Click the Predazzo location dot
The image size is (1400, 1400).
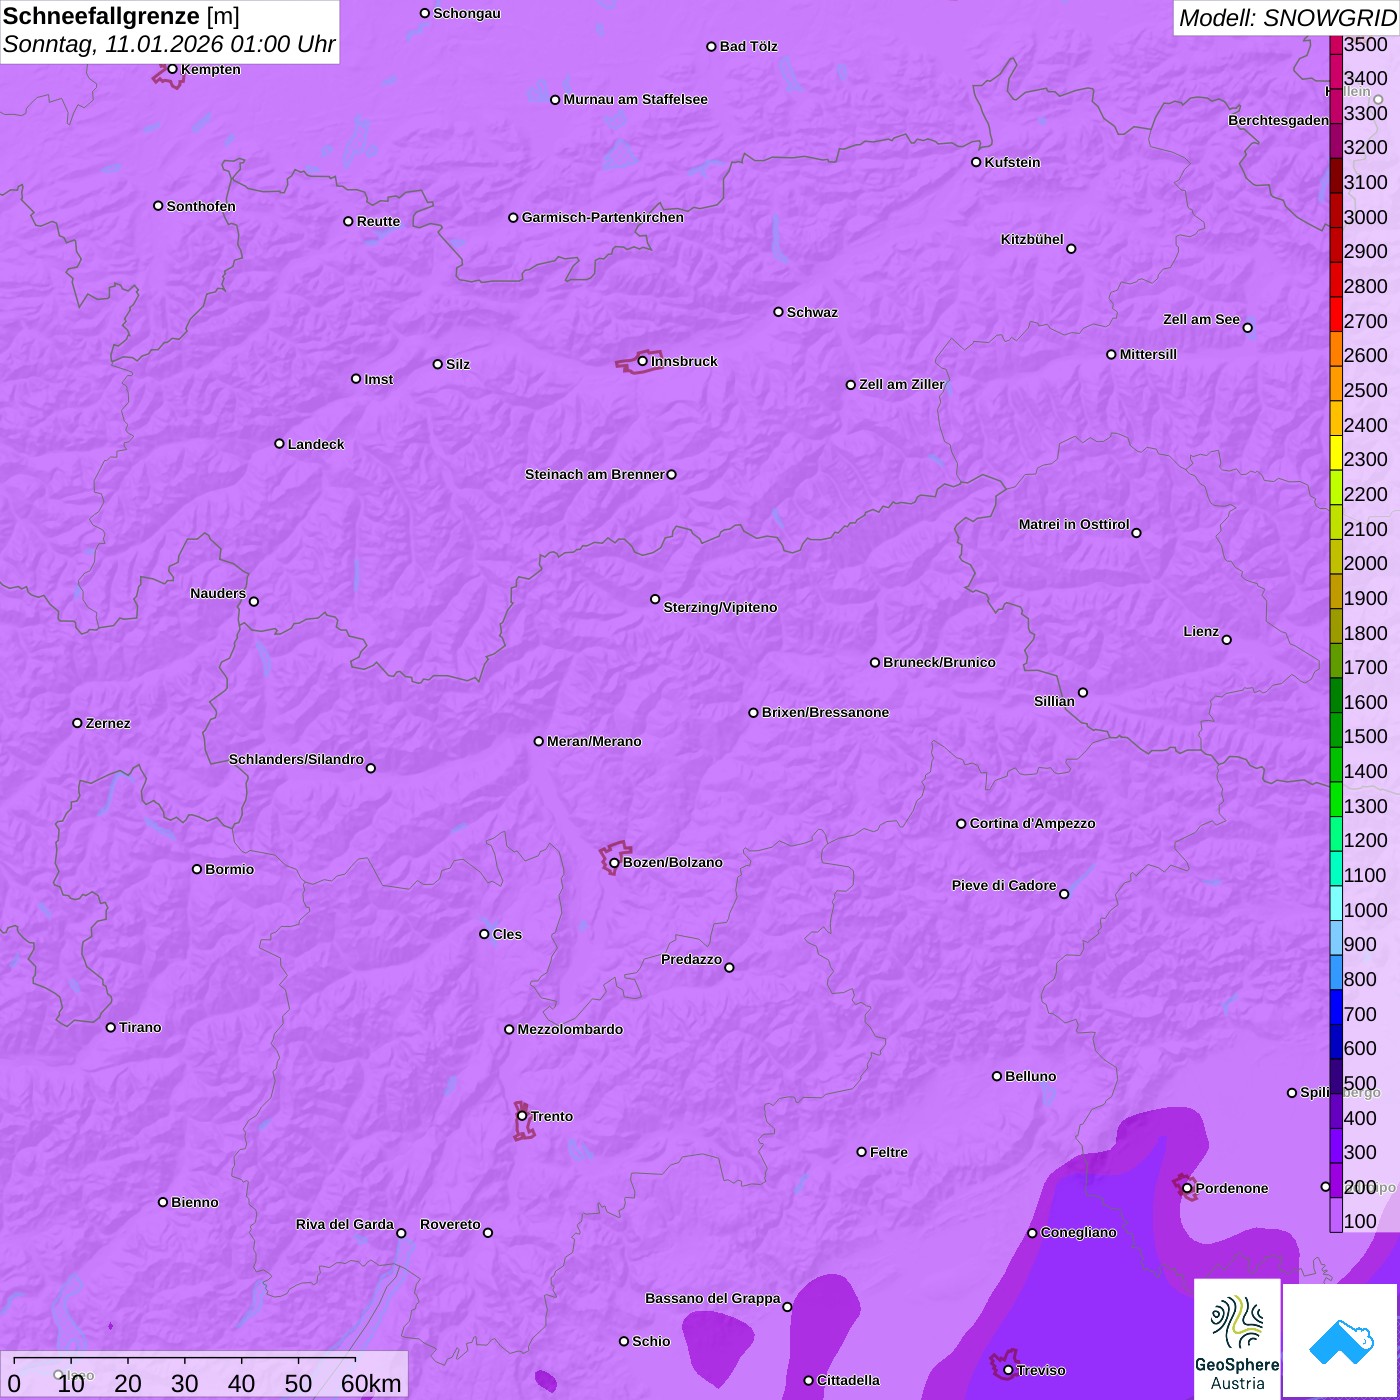[x=729, y=967]
